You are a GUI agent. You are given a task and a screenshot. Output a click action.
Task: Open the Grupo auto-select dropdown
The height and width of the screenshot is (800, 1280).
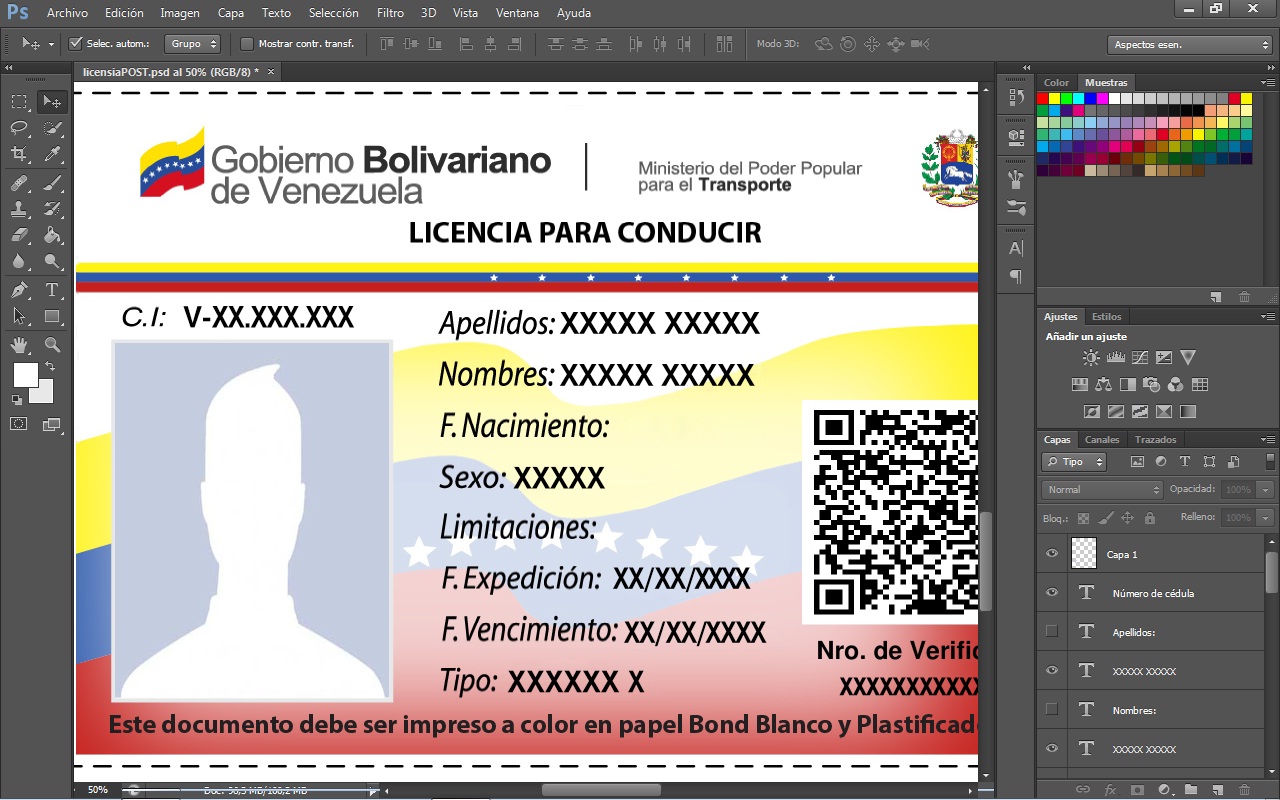coord(193,44)
